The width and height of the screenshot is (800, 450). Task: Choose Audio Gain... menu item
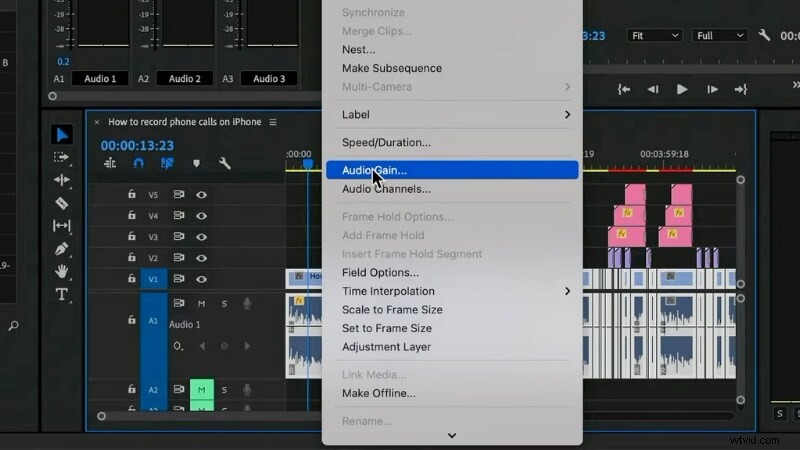[x=452, y=170]
